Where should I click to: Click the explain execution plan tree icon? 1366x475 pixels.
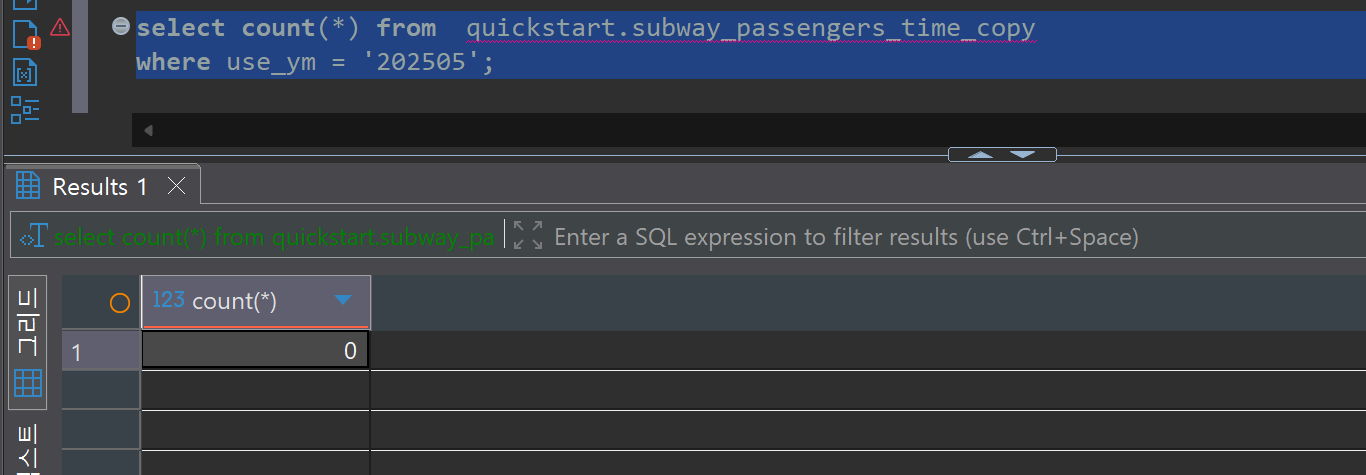25,110
